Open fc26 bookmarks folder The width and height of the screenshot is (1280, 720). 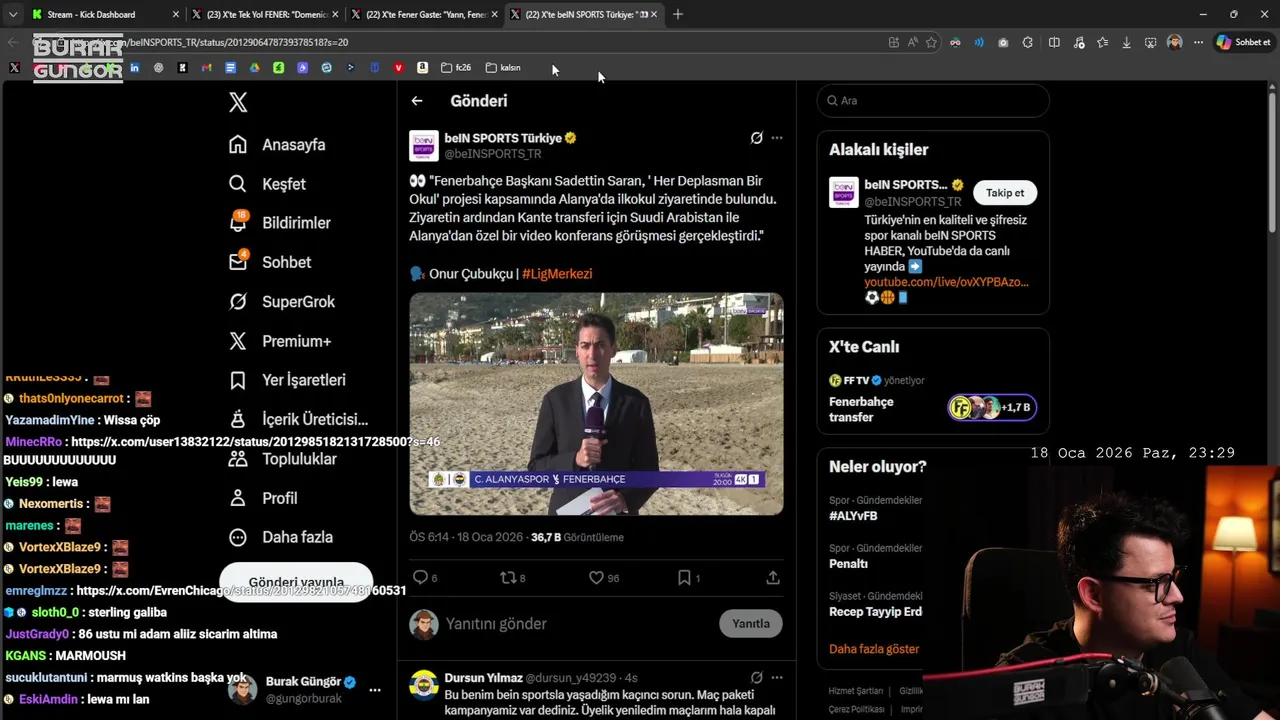(x=456, y=68)
